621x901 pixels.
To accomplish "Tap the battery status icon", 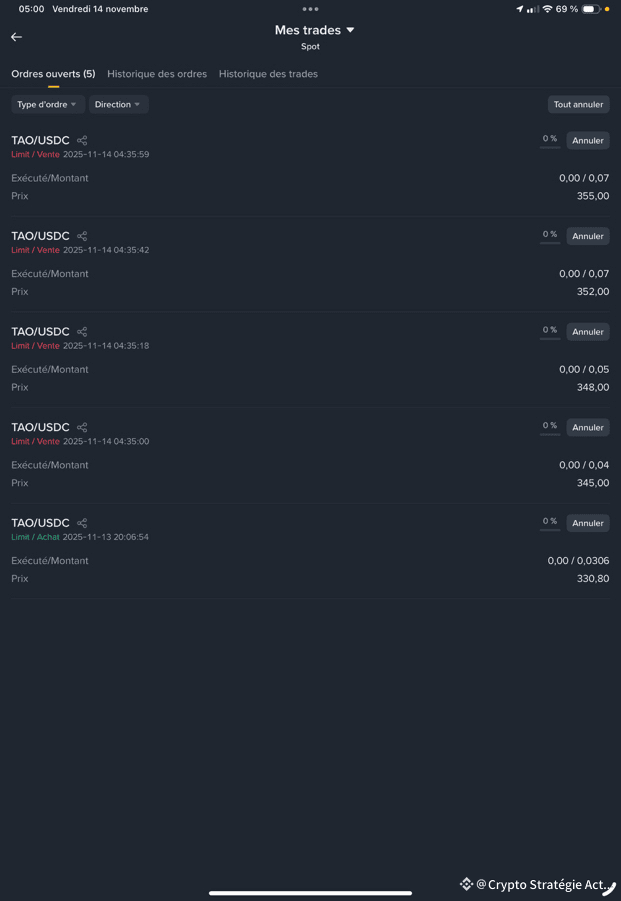I will (x=590, y=9).
